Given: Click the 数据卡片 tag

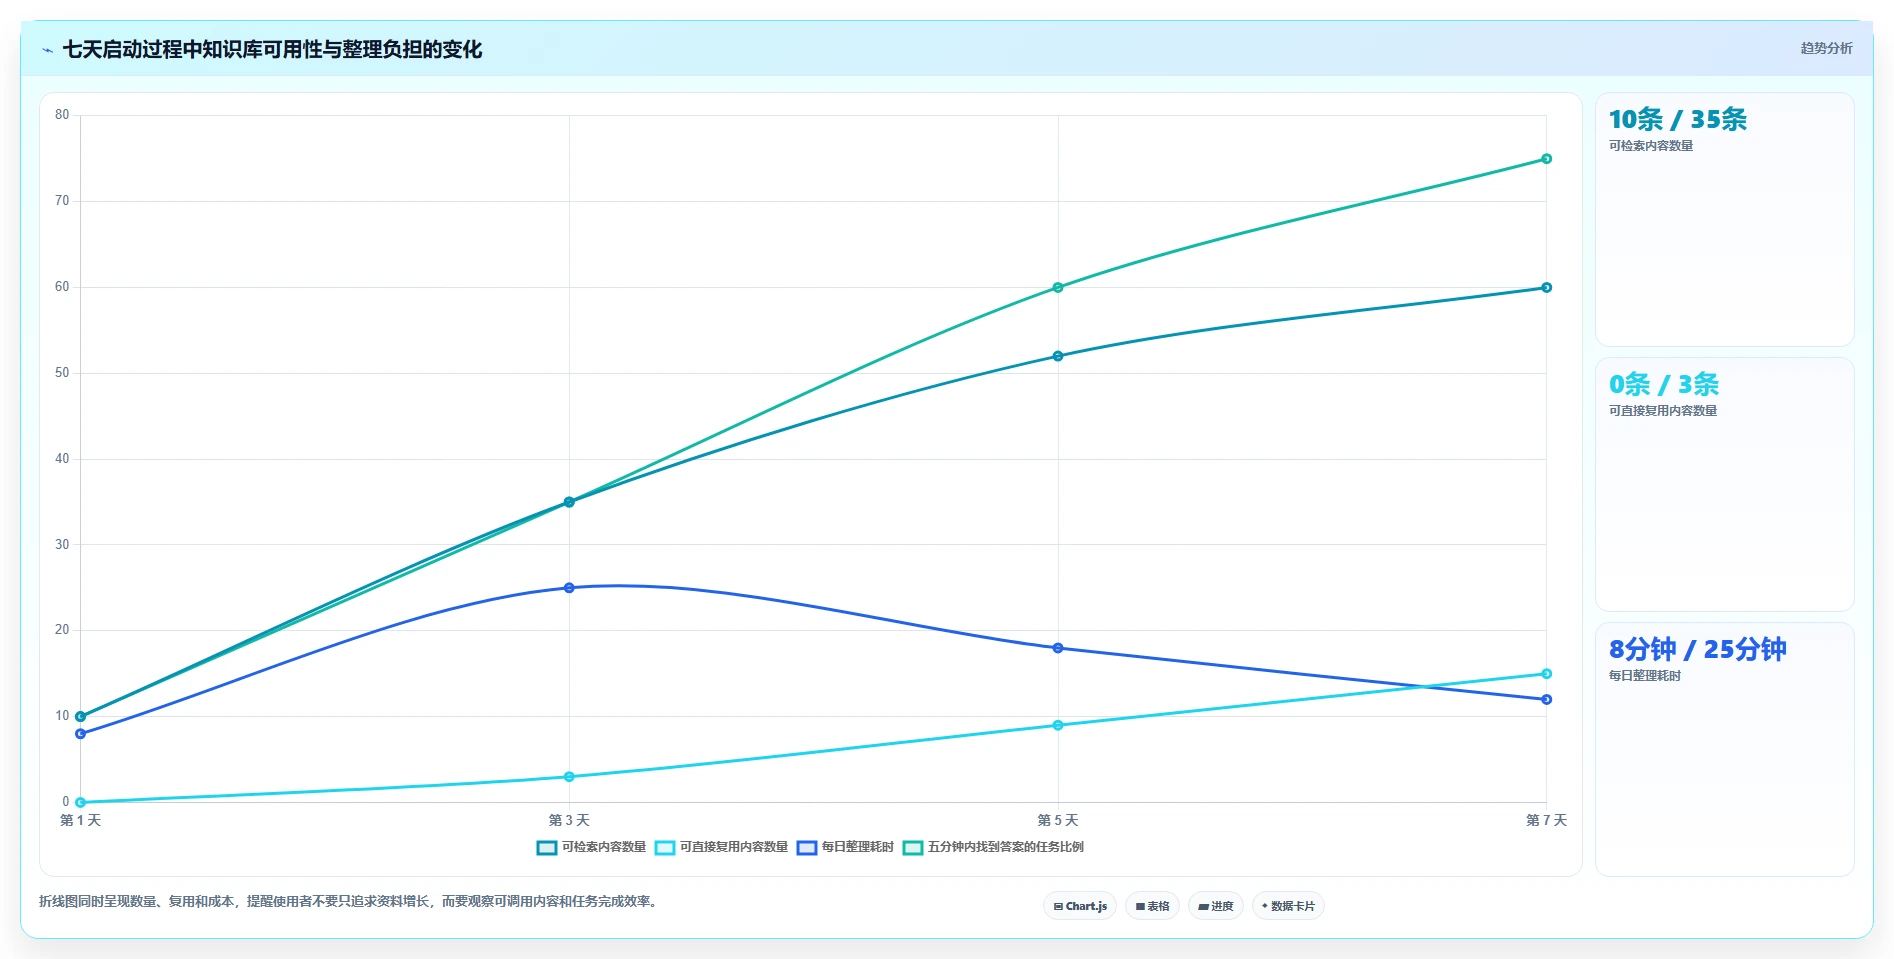Looking at the screenshot, I should [x=1288, y=906].
